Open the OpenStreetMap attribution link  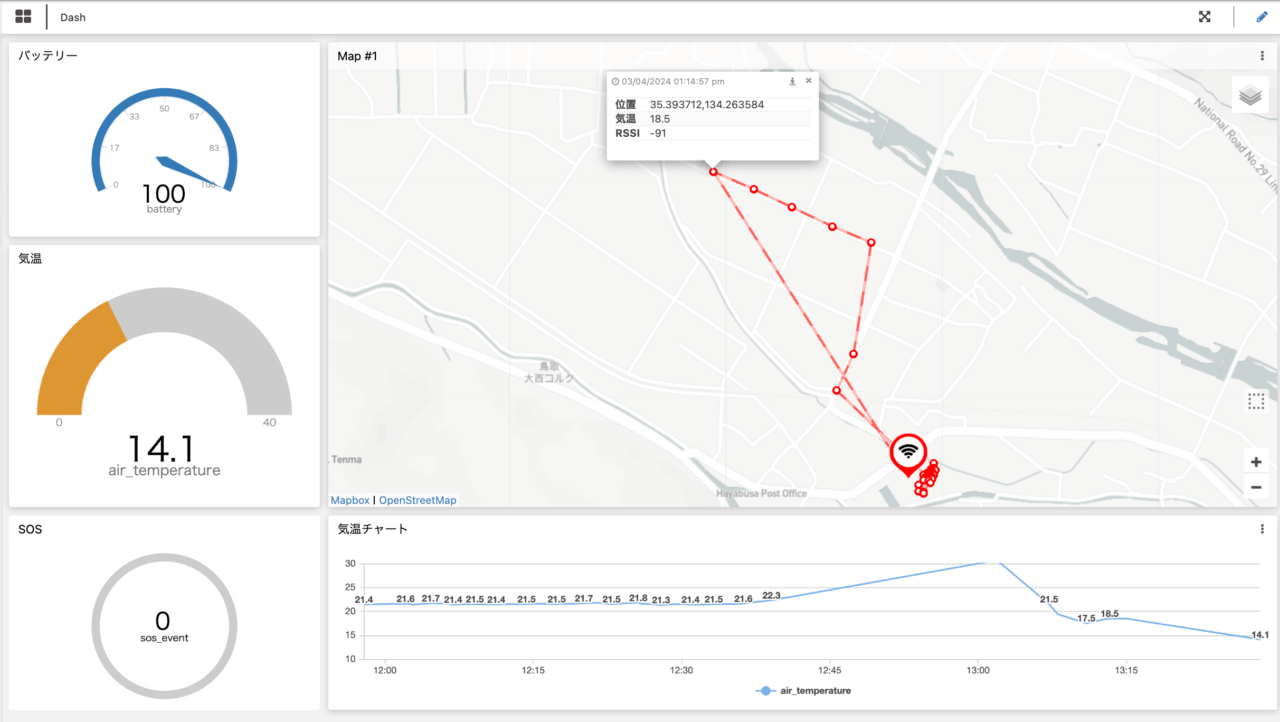click(417, 500)
